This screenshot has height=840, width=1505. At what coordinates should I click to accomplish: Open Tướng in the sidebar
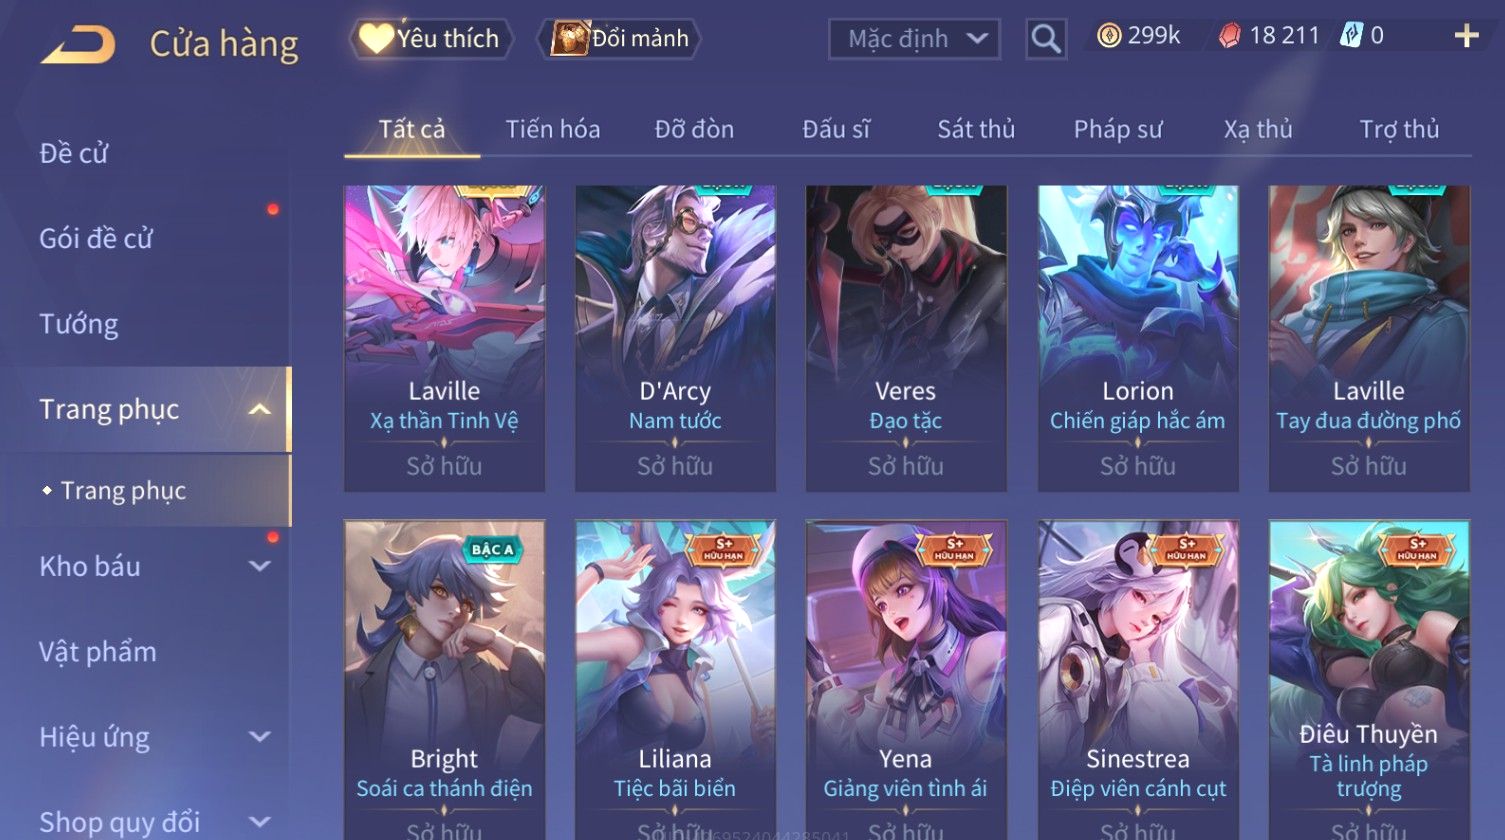click(79, 324)
